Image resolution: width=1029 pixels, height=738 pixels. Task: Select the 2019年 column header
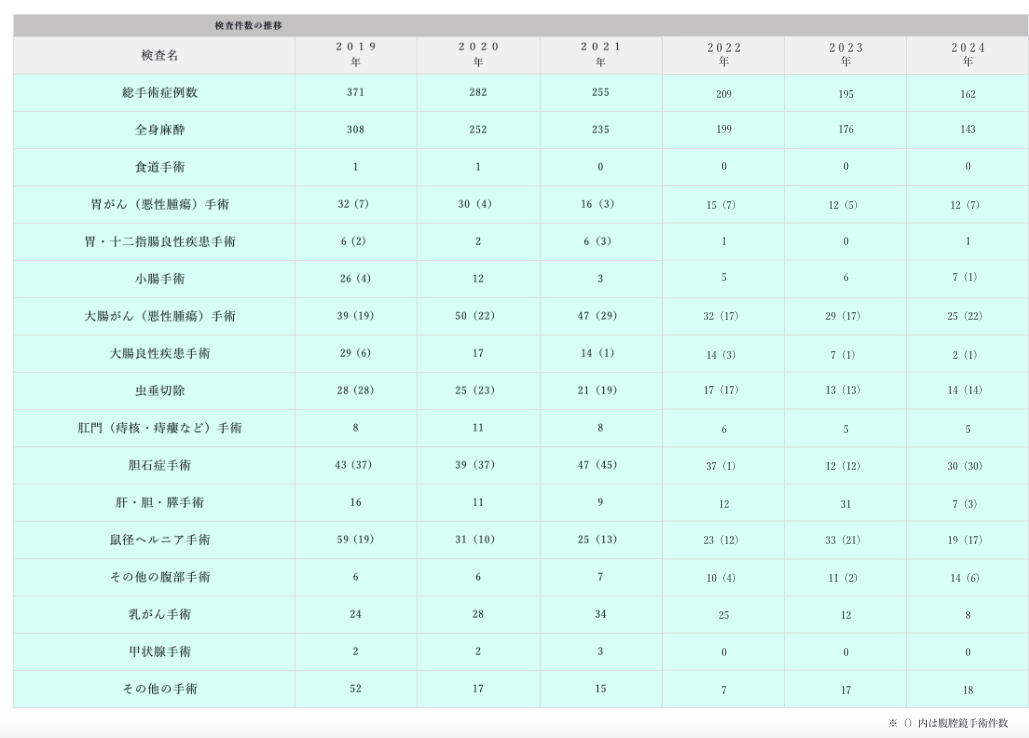(x=356, y=54)
